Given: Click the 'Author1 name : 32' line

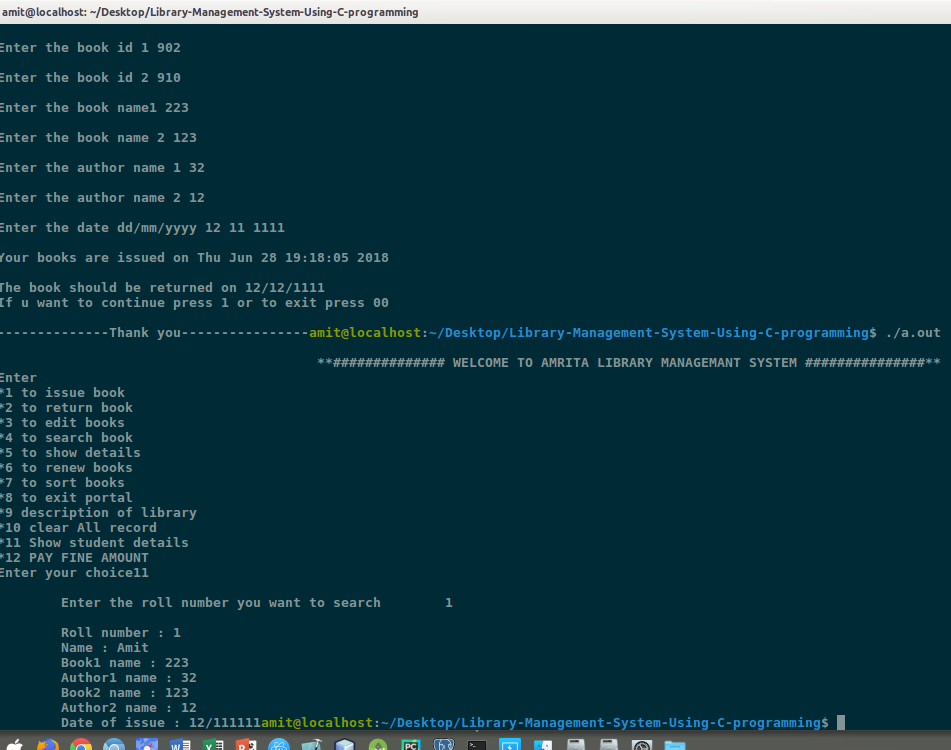Looking at the screenshot, I should click(x=129, y=678).
